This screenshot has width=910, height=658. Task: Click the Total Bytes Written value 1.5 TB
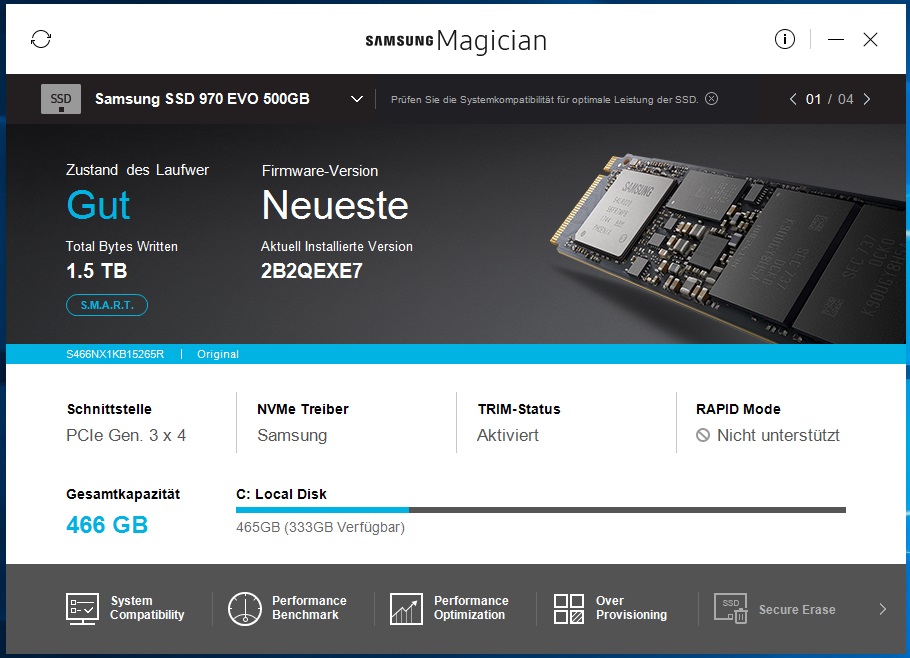coord(96,271)
